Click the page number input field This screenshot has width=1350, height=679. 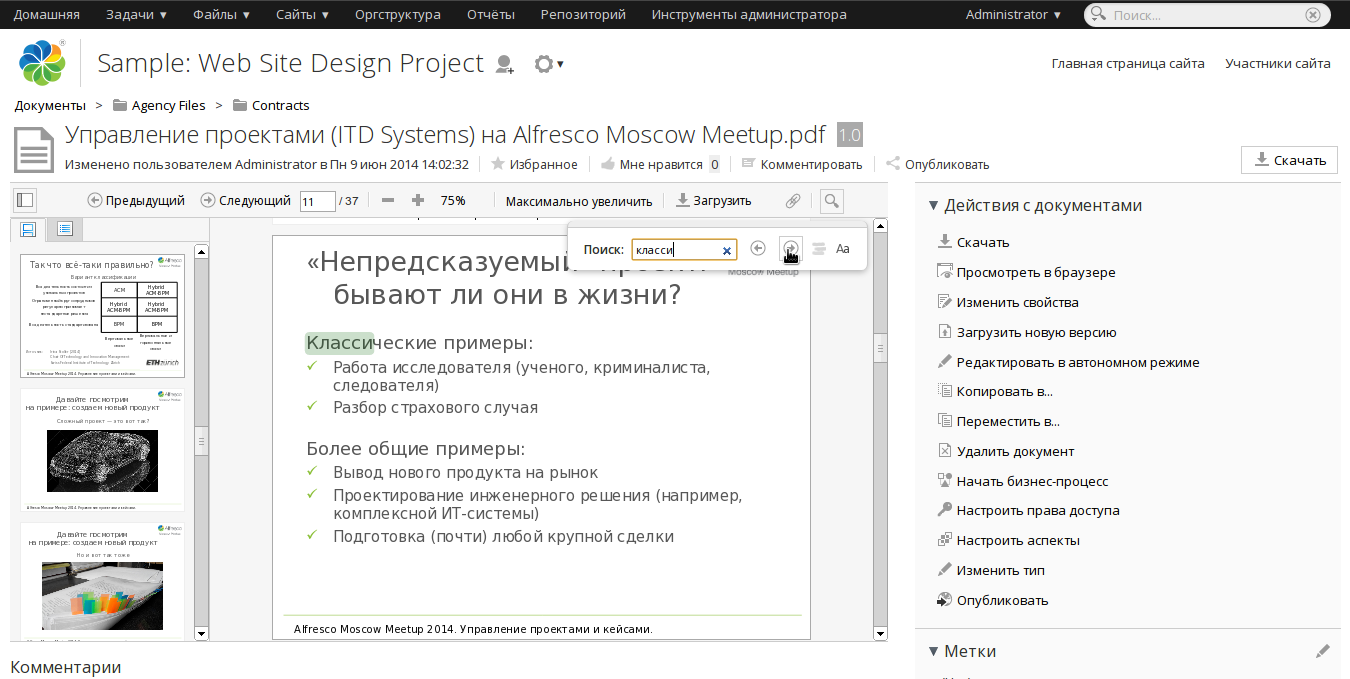tap(317, 201)
